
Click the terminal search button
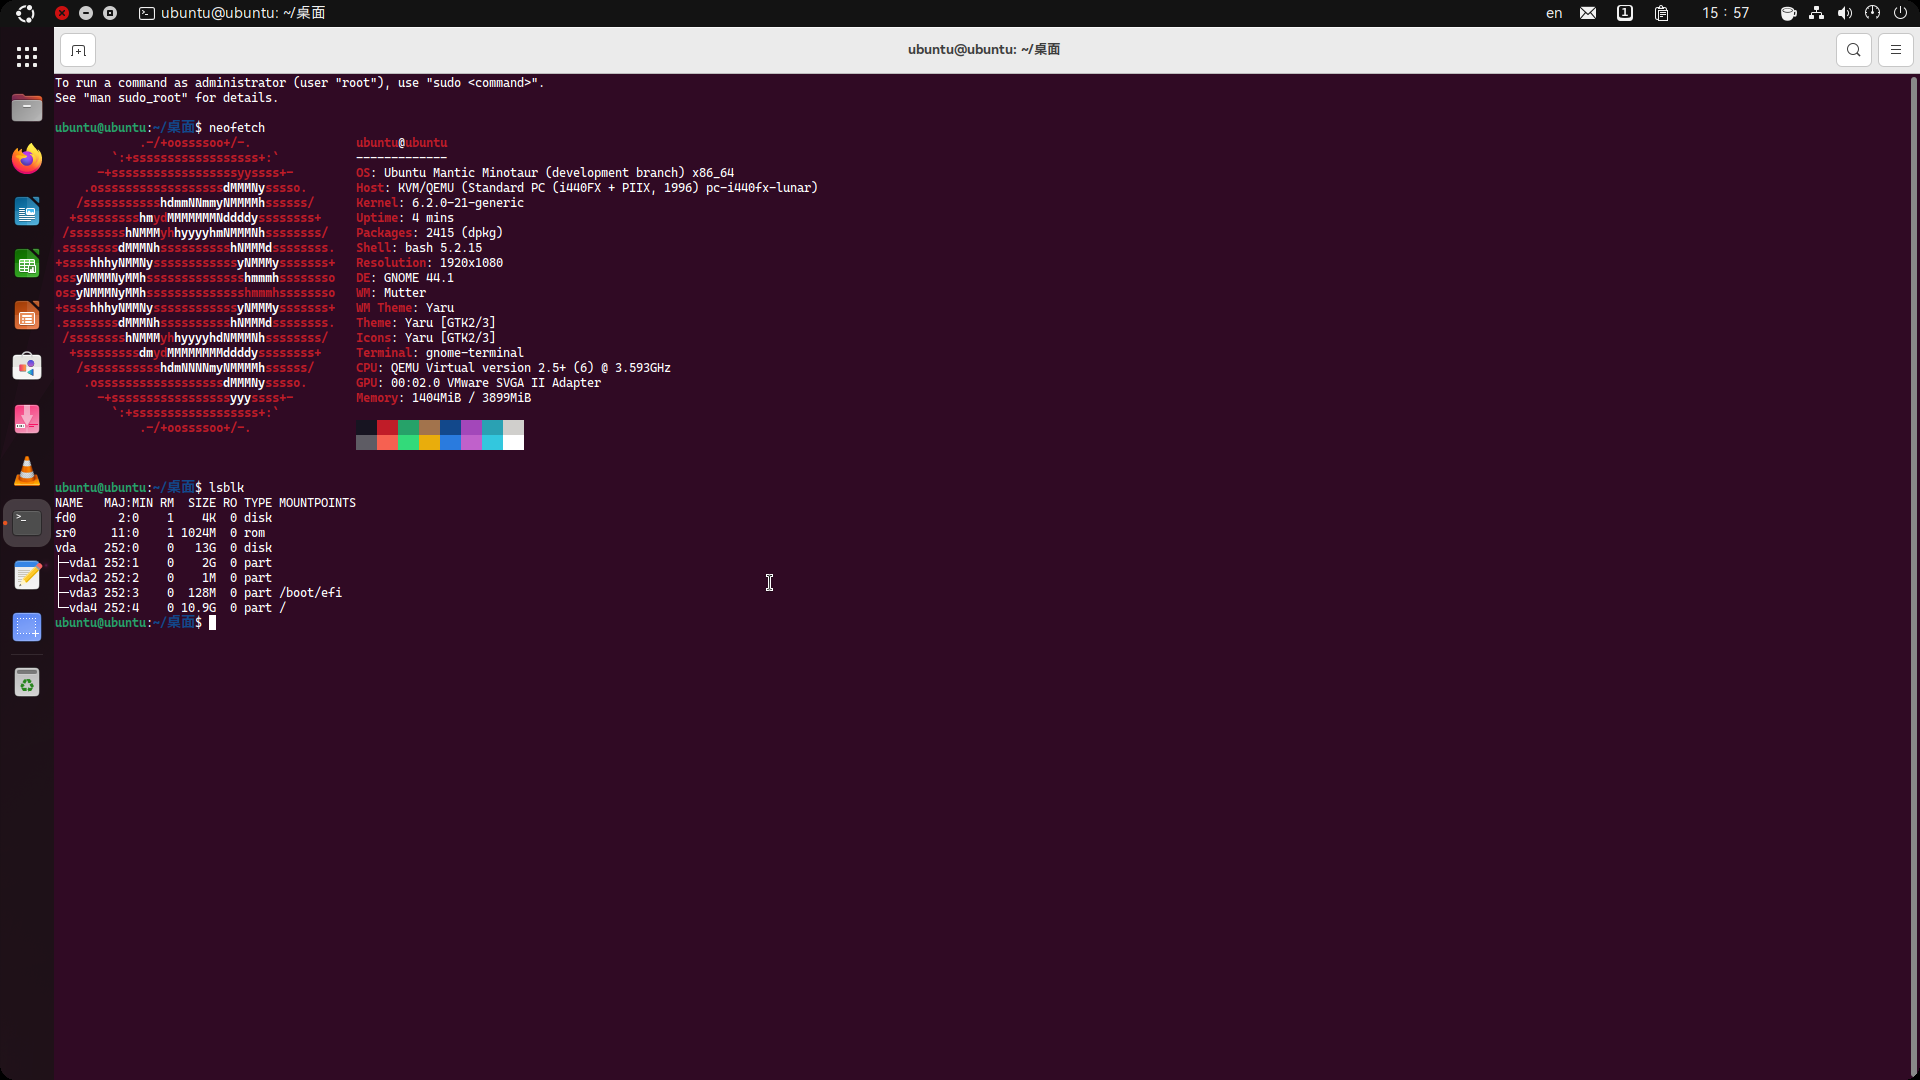click(x=1853, y=50)
